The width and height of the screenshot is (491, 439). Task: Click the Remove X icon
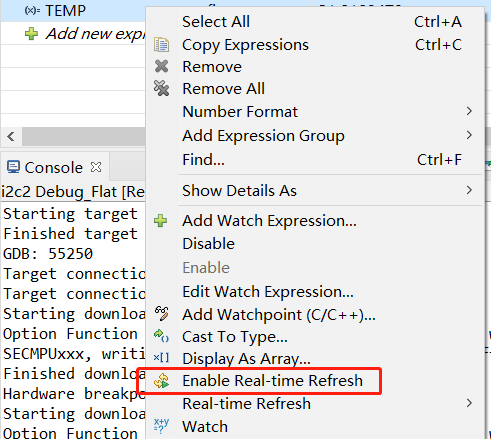[x=162, y=66]
